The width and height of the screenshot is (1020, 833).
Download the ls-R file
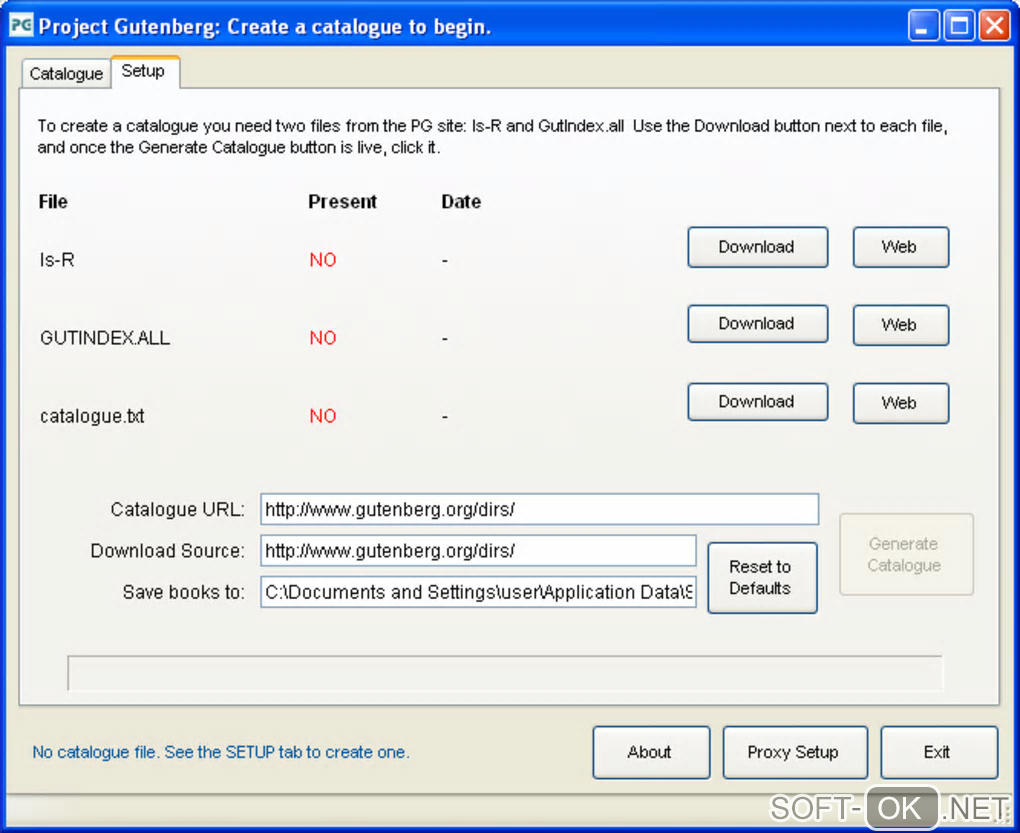point(758,247)
